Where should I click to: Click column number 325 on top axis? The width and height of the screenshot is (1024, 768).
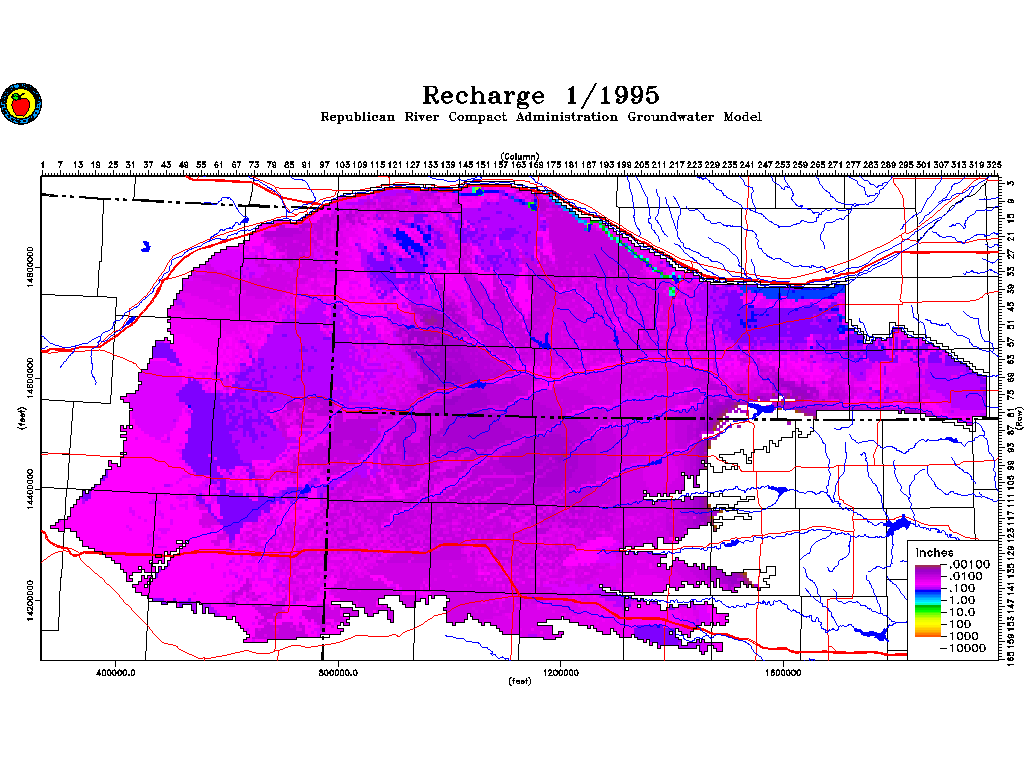[994, 165]
